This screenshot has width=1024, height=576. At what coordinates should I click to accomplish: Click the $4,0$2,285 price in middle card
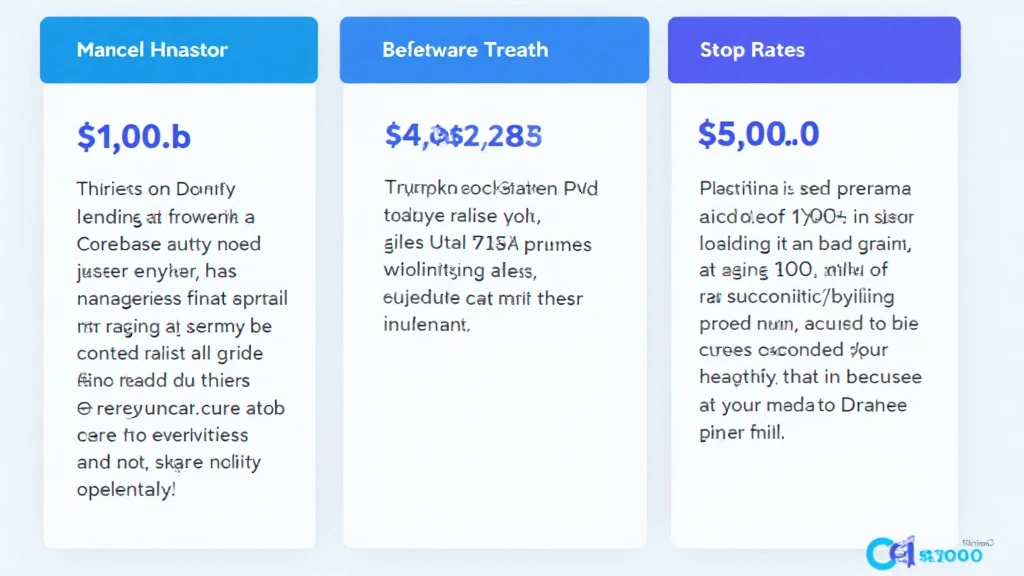463,135
